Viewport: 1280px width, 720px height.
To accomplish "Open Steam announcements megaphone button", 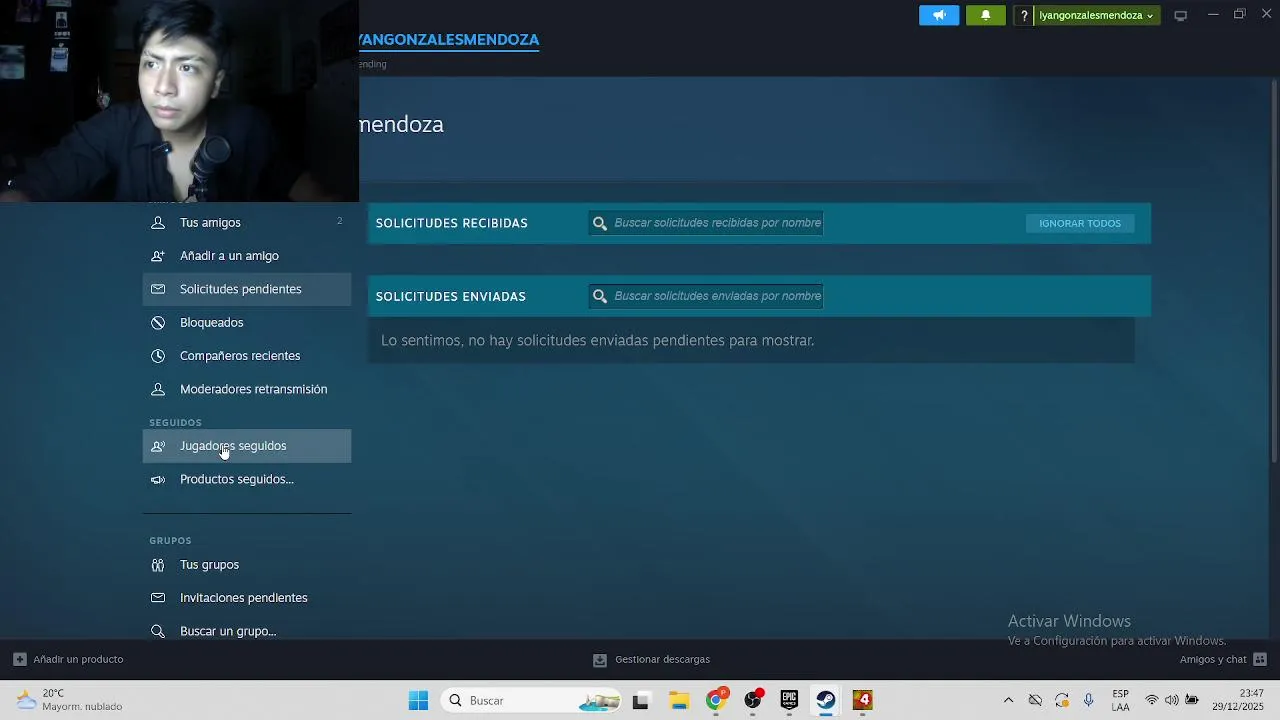I will (939, 15).
